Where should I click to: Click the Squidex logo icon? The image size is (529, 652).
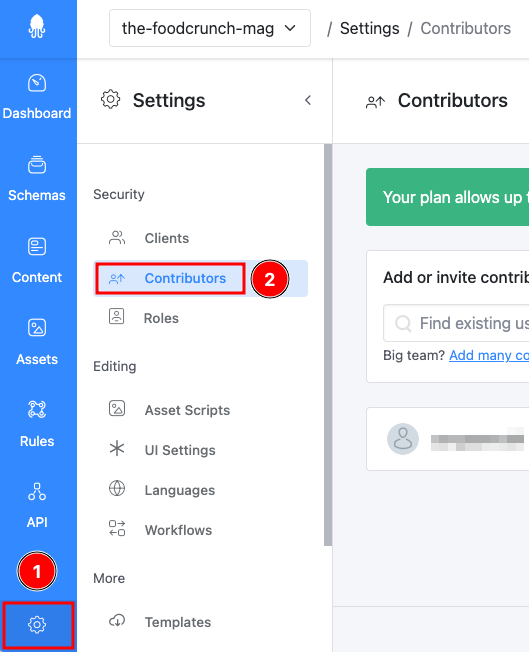[x=37, y=26]
